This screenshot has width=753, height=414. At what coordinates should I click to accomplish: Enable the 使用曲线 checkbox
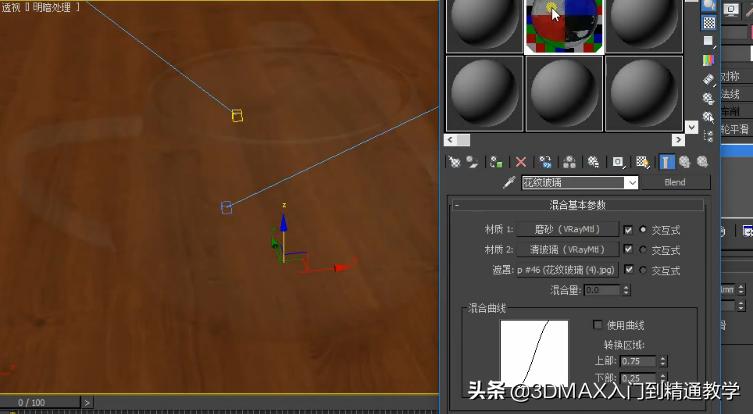[597, 325]
